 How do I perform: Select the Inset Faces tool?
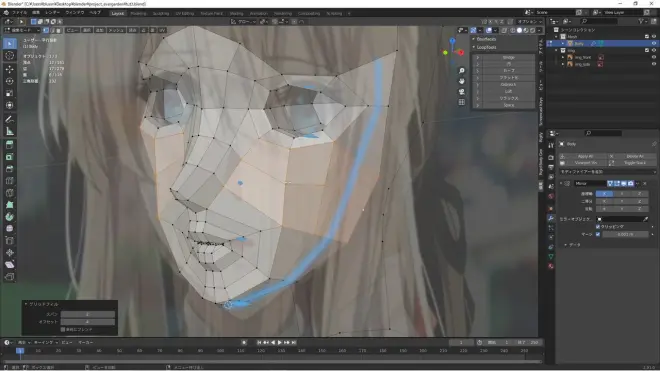(x=10, y=157)
